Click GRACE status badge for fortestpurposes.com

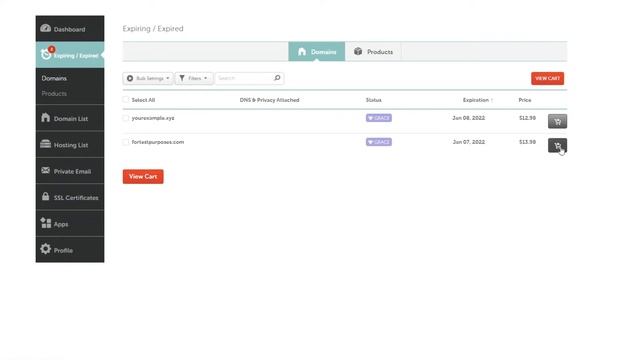click(x=379, y=142)
